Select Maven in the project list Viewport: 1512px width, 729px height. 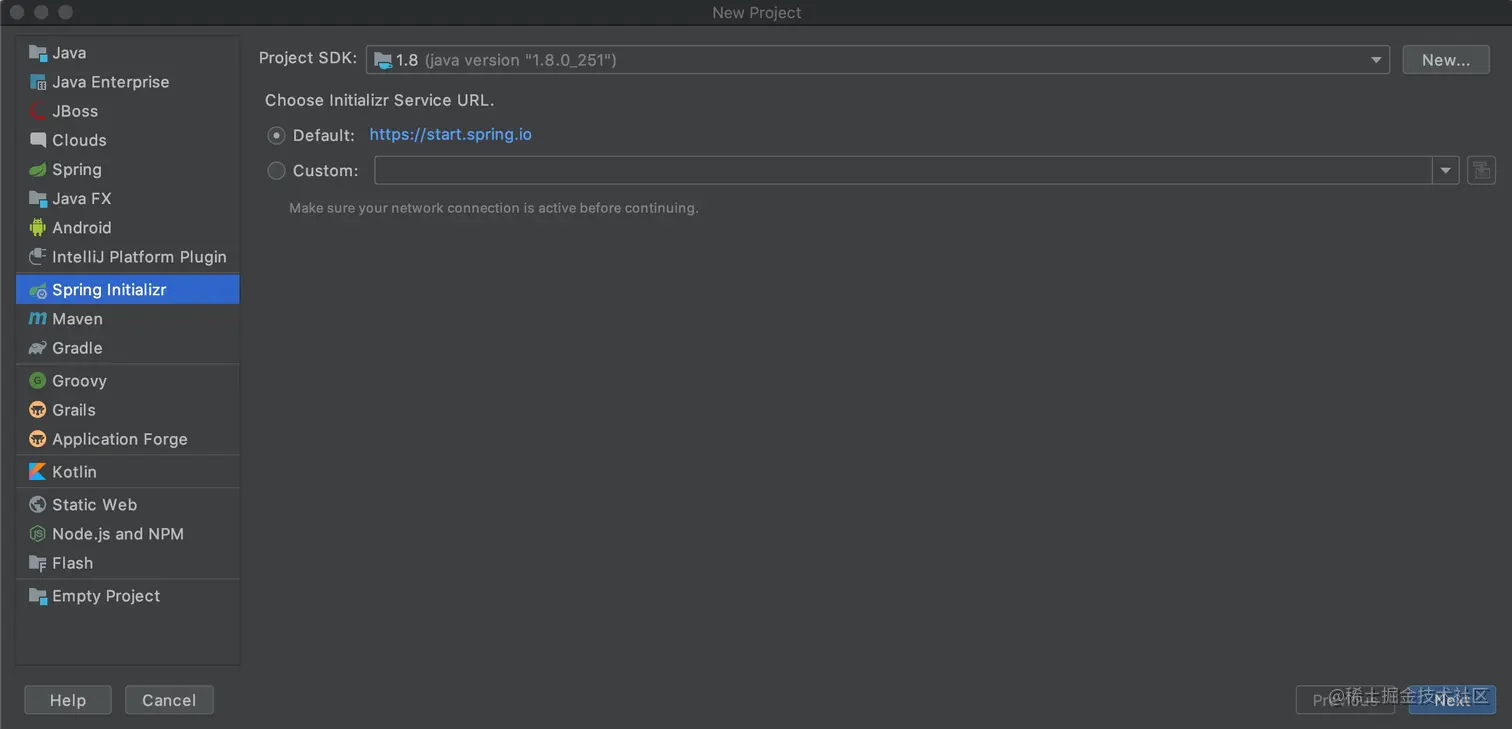(128, 319)
